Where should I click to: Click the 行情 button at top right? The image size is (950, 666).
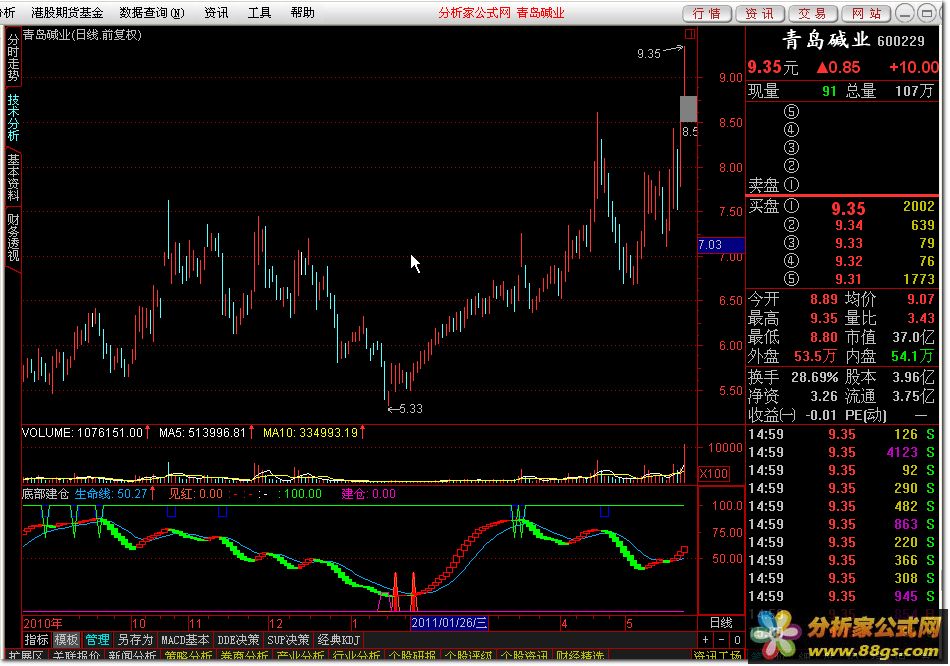707,13
